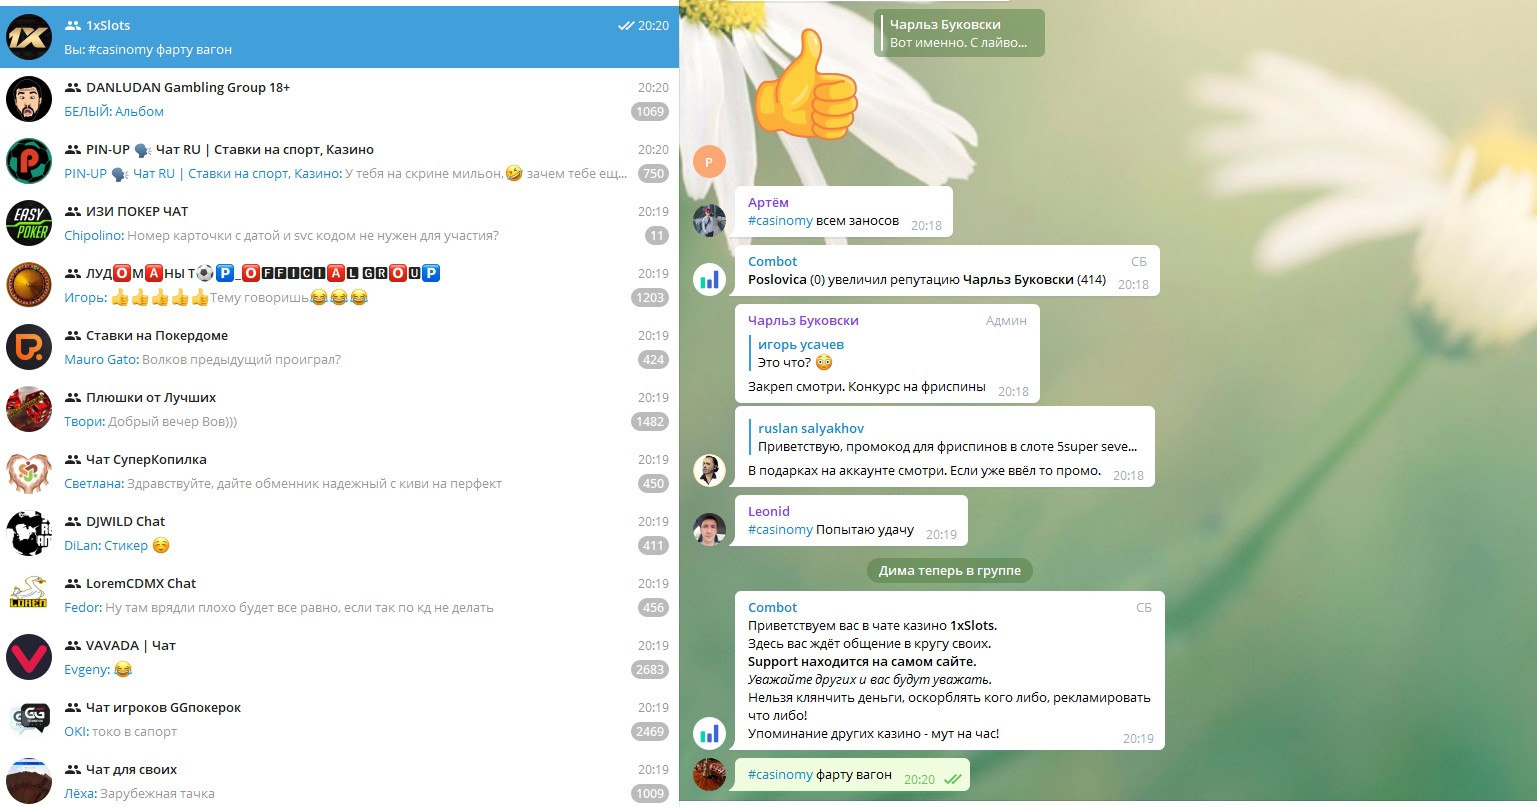Open the EASY POKER chat avatar
Image resolution: width=1537 pixels, height=807 pixels.
pyautogui.click(x=29, y=223)
